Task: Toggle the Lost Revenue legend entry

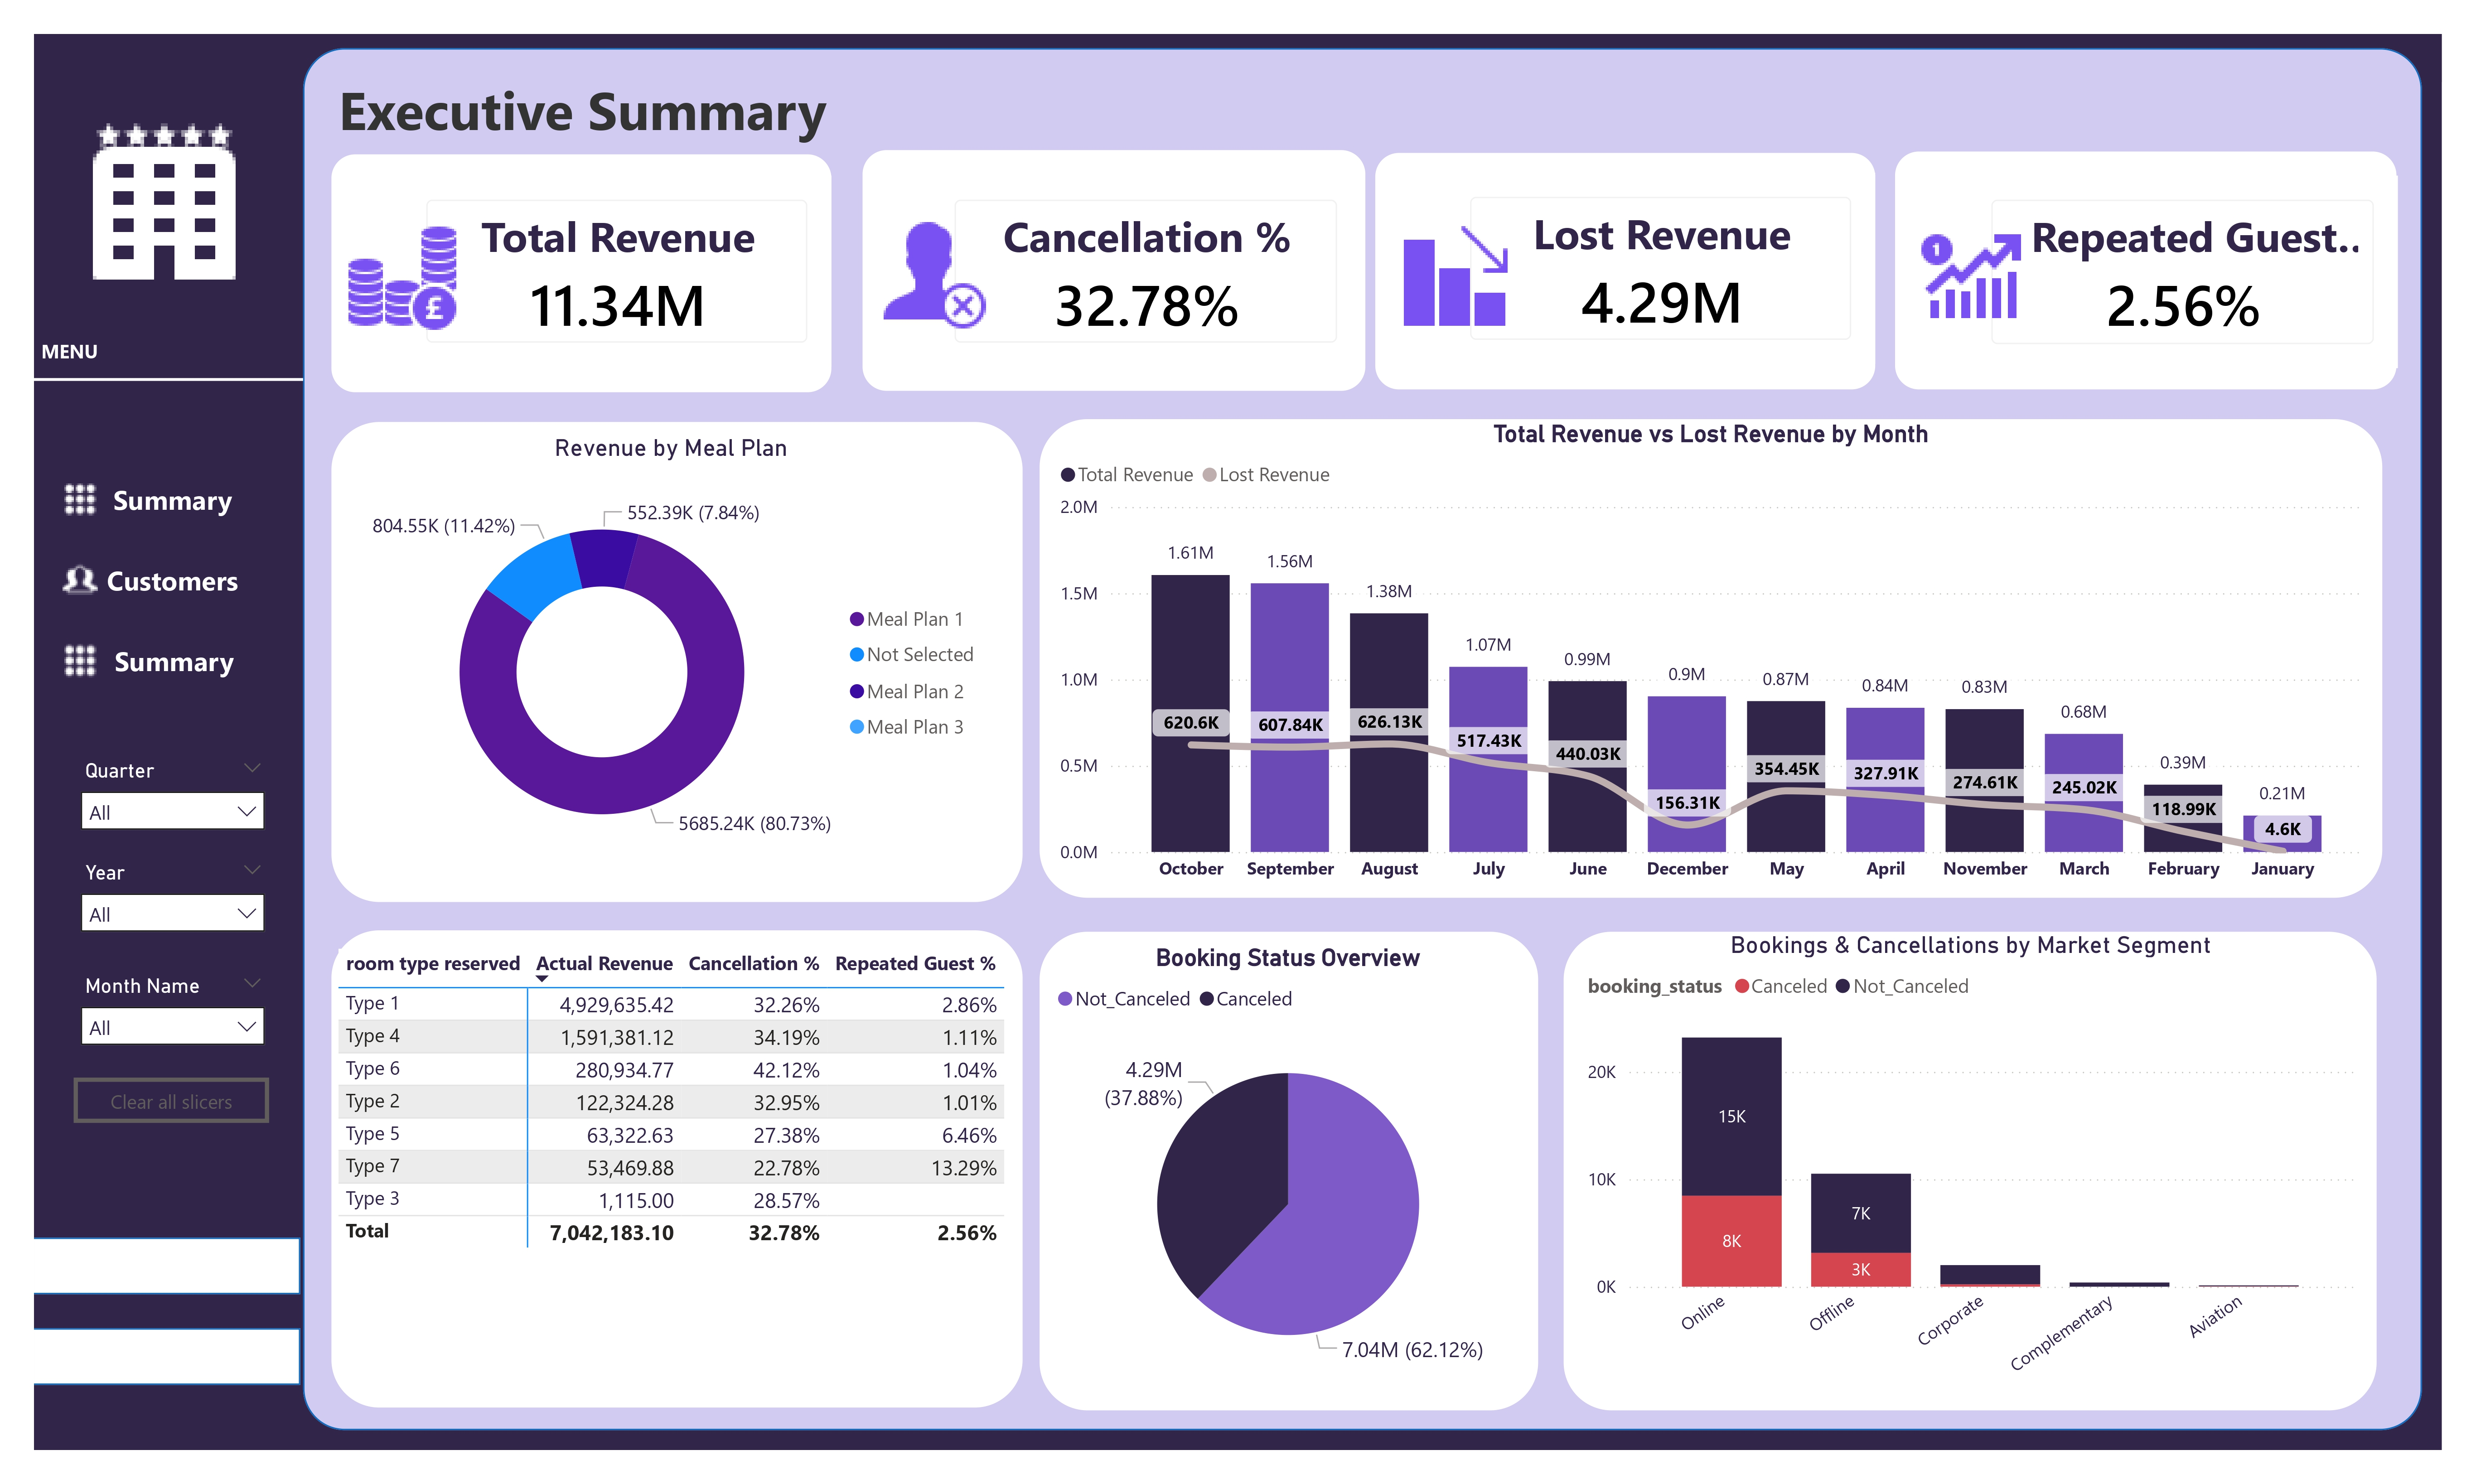Action: (1266, 475)
